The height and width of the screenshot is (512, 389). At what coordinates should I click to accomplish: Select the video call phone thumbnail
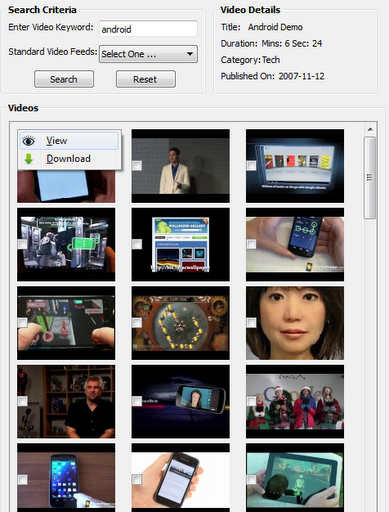pos(181,402)
